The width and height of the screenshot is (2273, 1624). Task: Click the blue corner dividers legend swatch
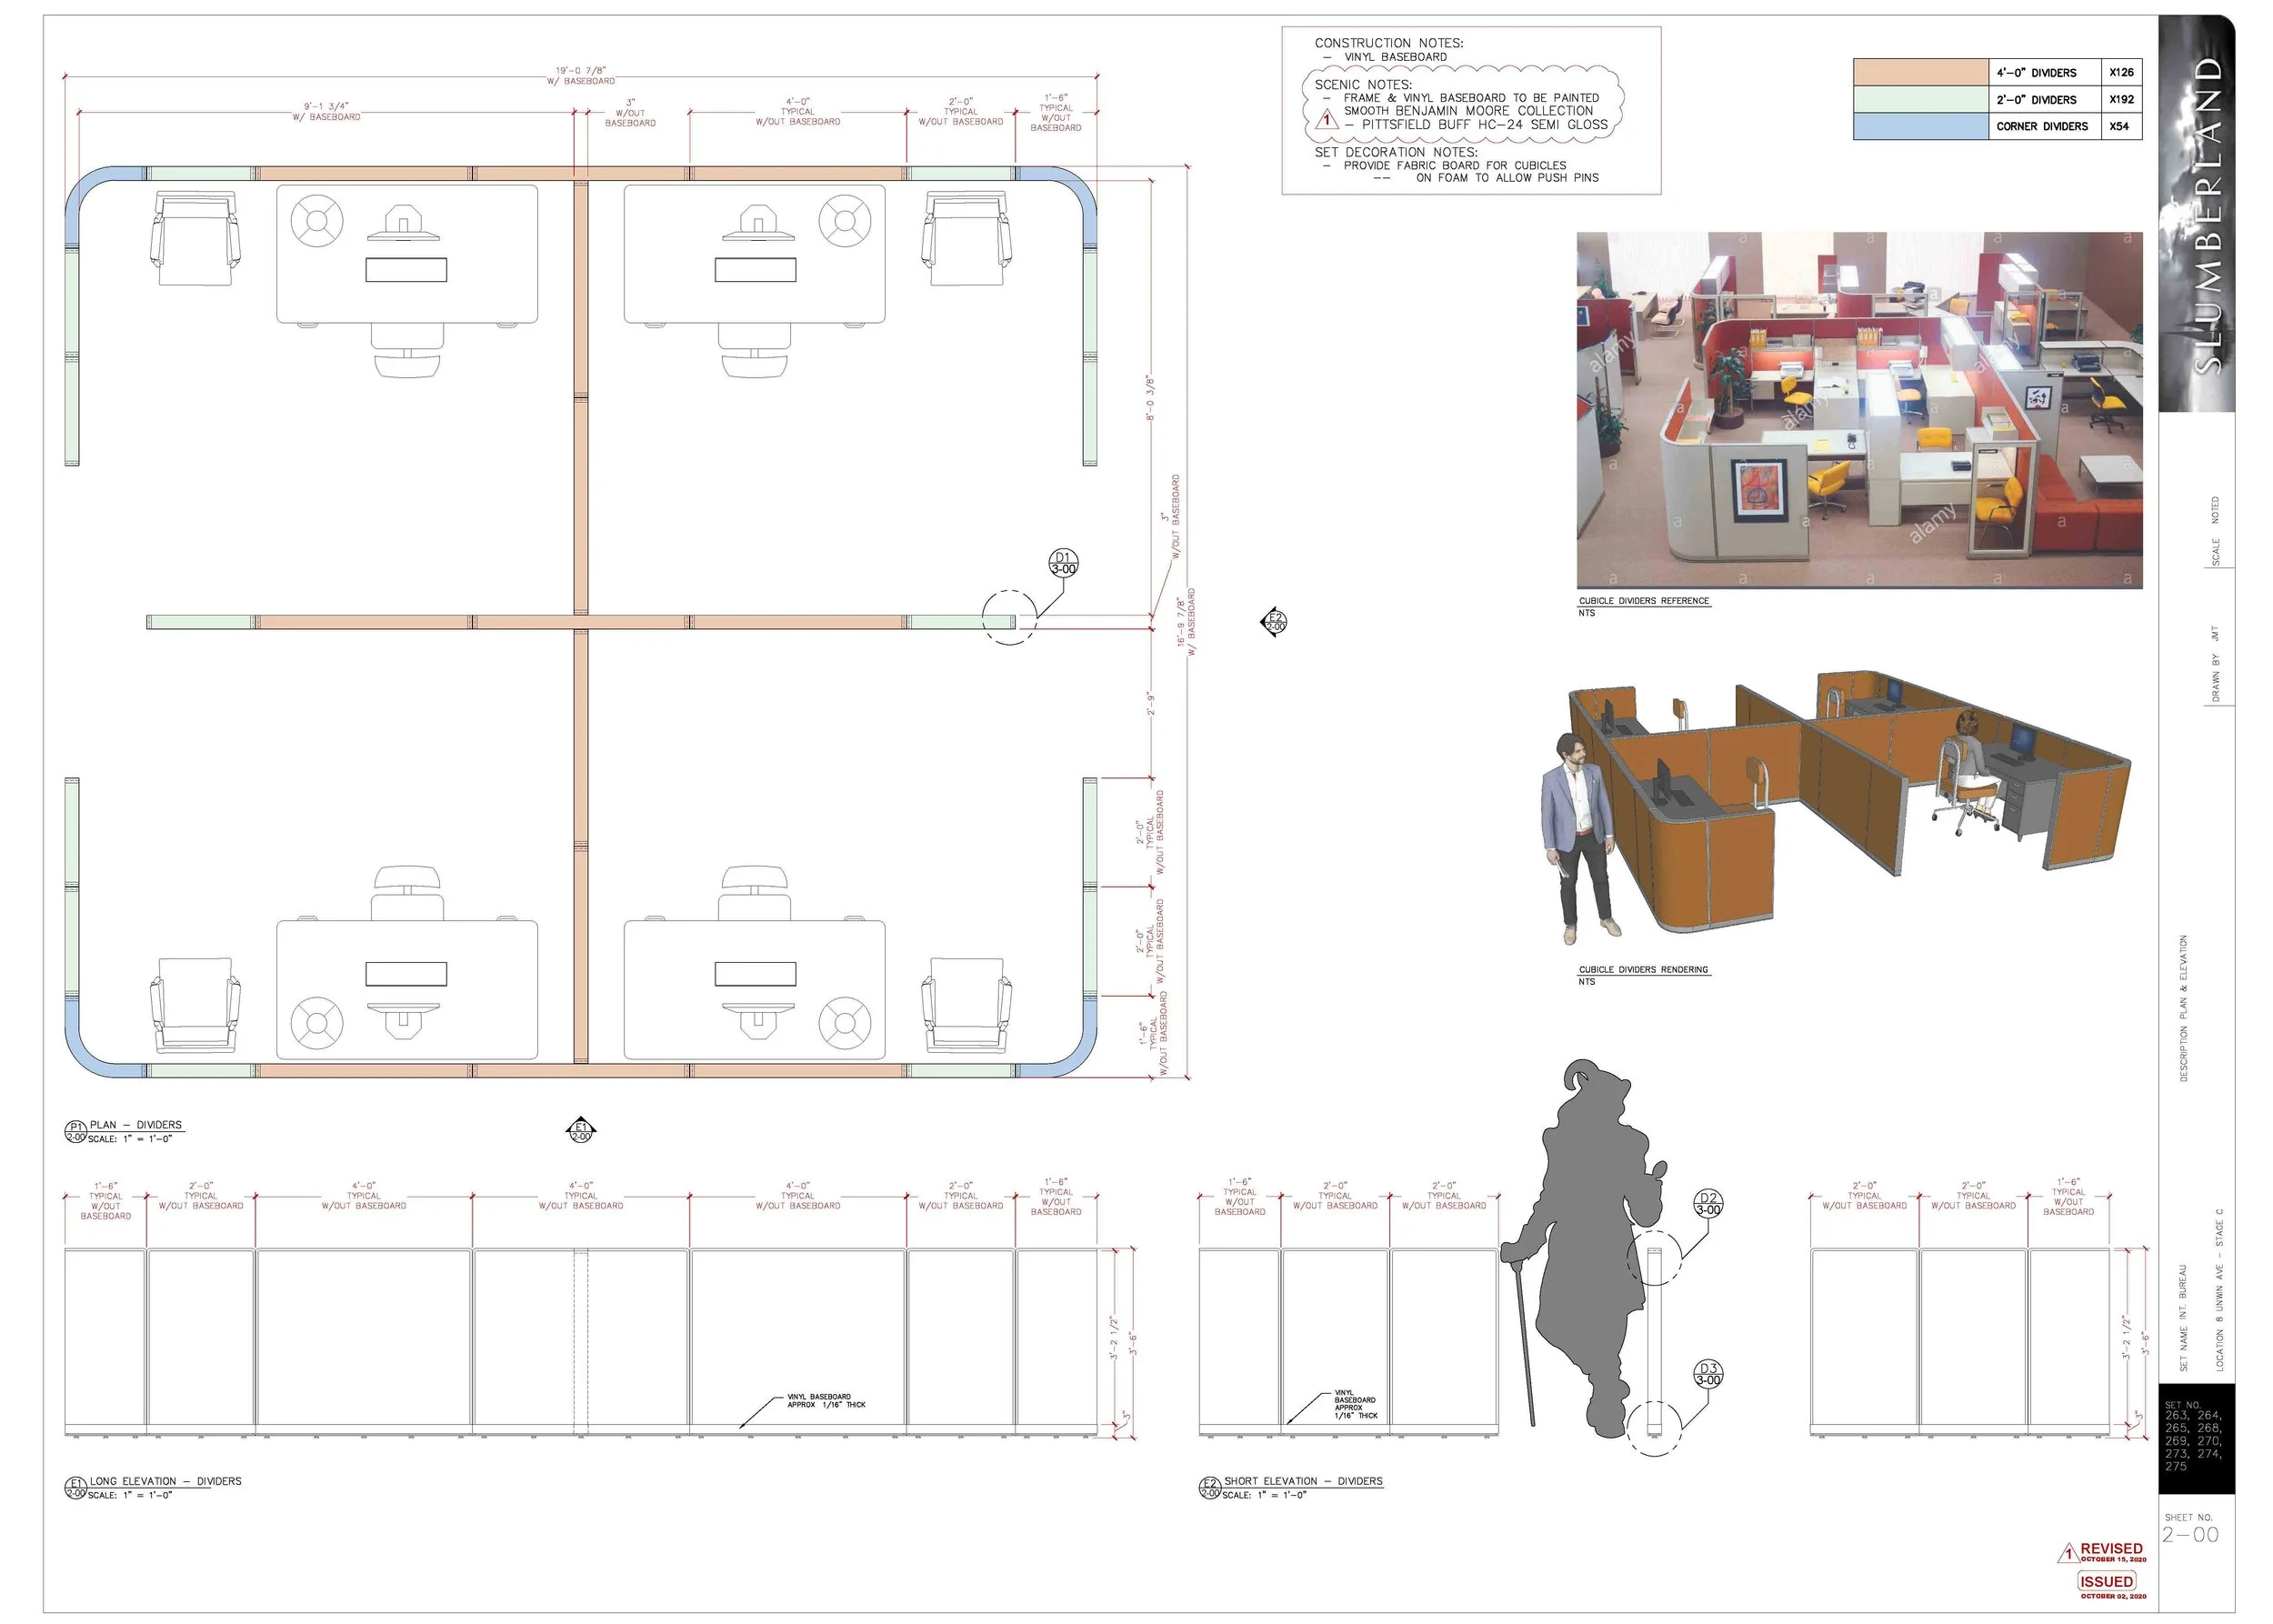tap(1920, 126)
